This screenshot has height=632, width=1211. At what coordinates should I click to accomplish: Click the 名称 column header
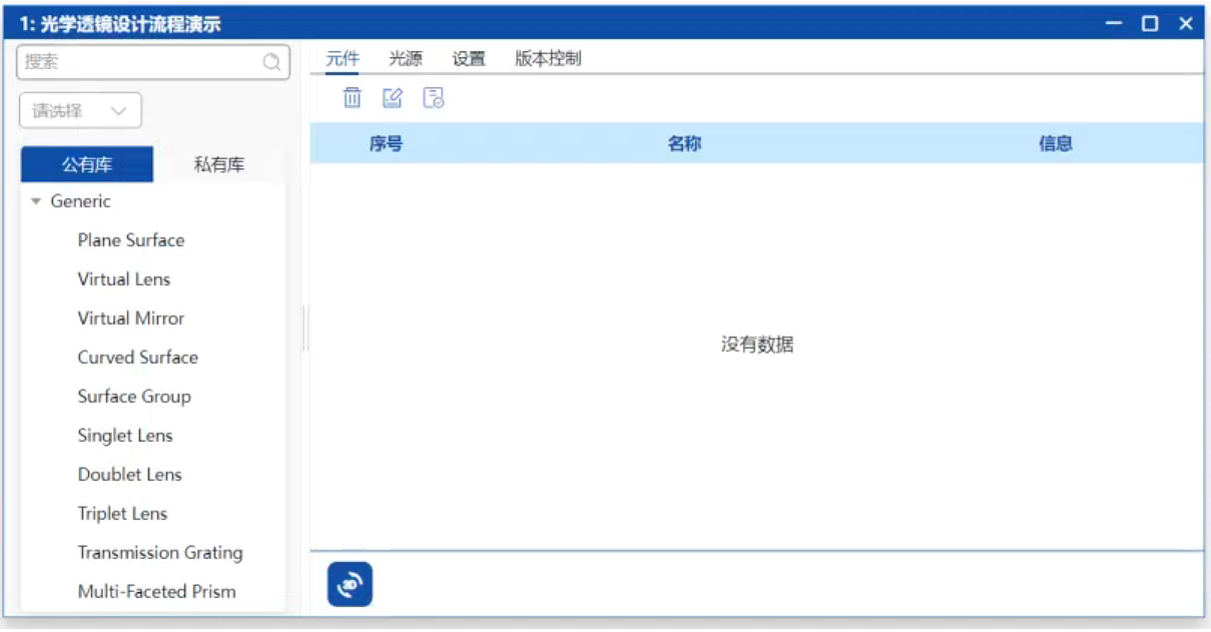(x=684, y=144)
